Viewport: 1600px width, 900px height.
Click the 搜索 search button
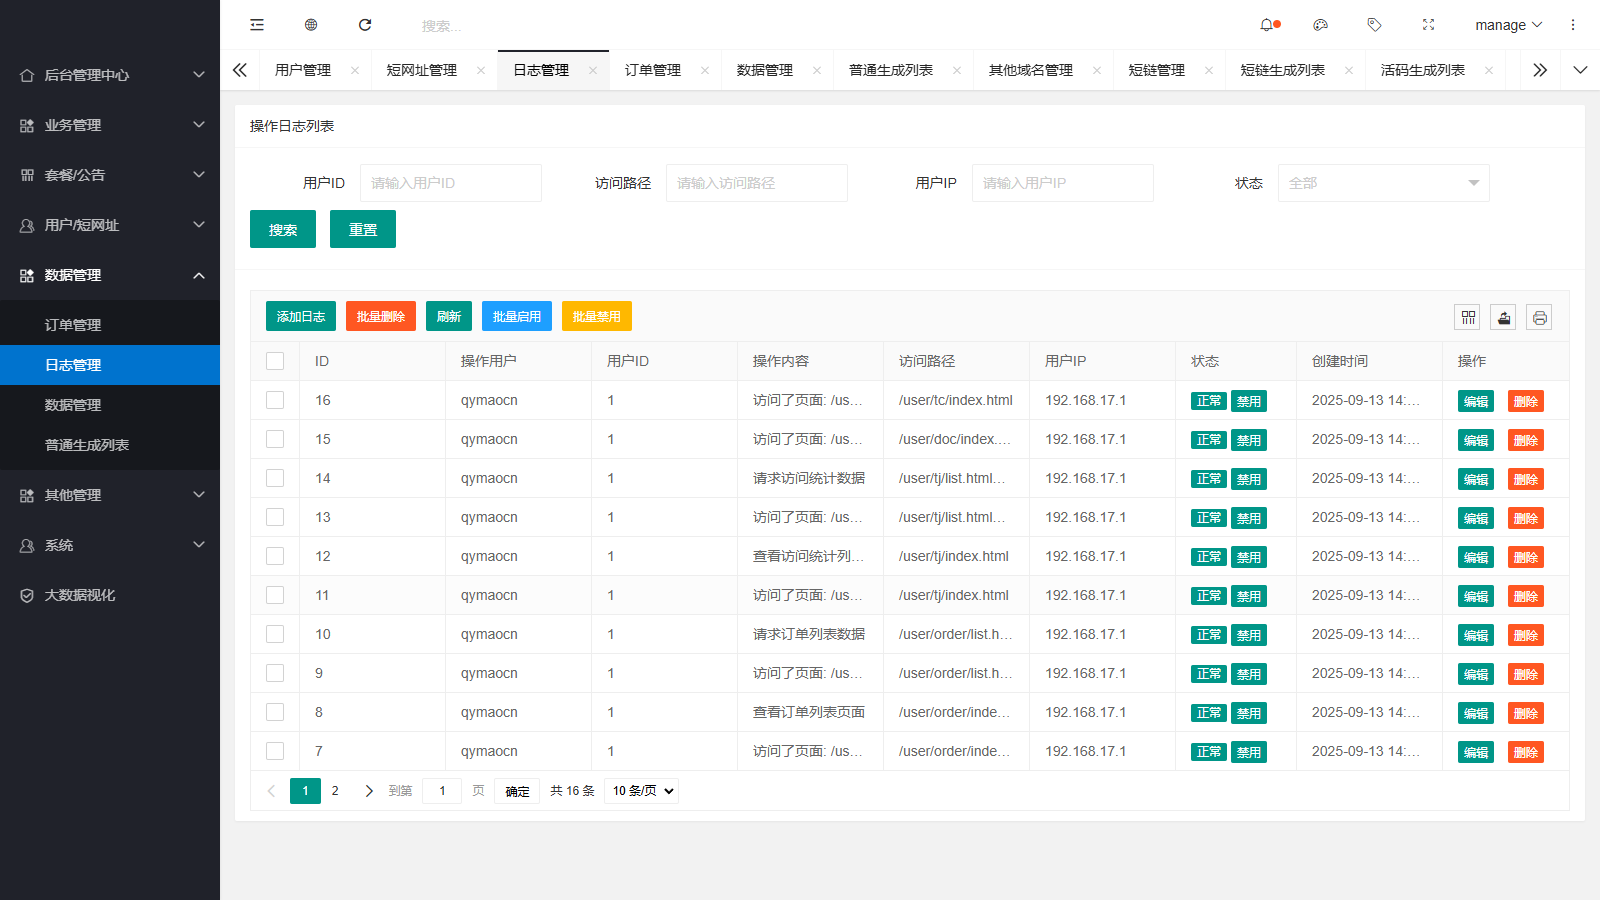coord(282,229)
